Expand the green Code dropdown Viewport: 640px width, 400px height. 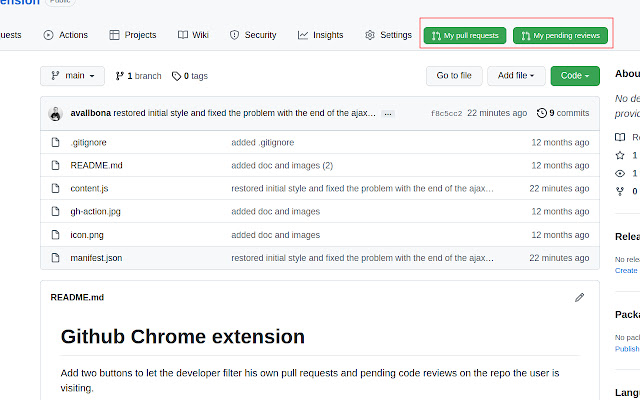[x=576, y=76]
